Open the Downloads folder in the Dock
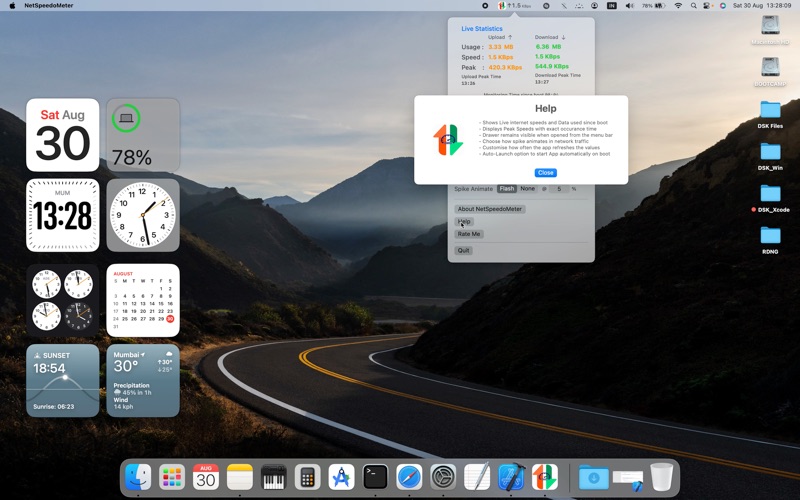Viewport: 800px width, 500px height. coord(593,478)
